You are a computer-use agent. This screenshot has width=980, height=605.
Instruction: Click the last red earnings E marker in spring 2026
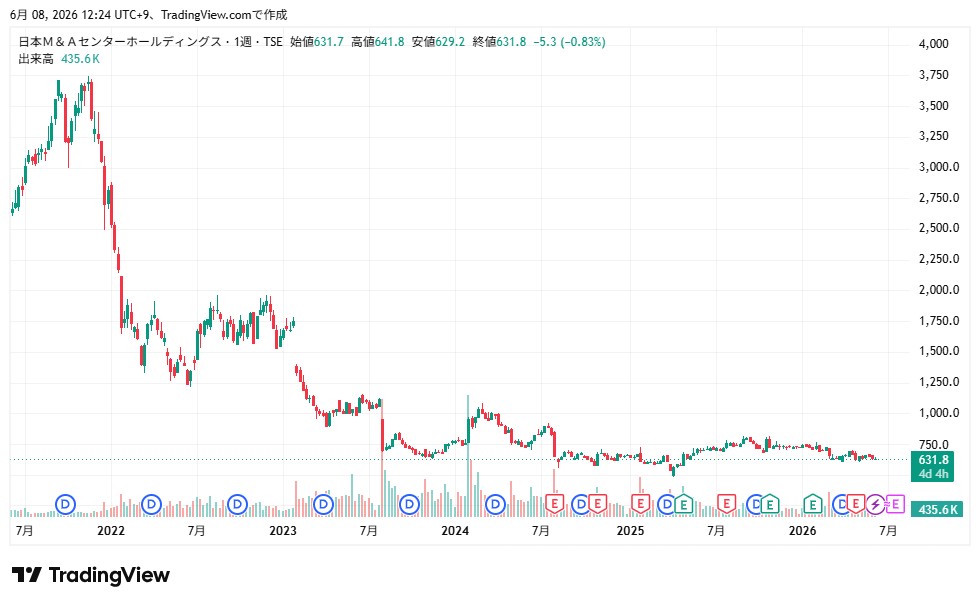(x=856, y=504)
